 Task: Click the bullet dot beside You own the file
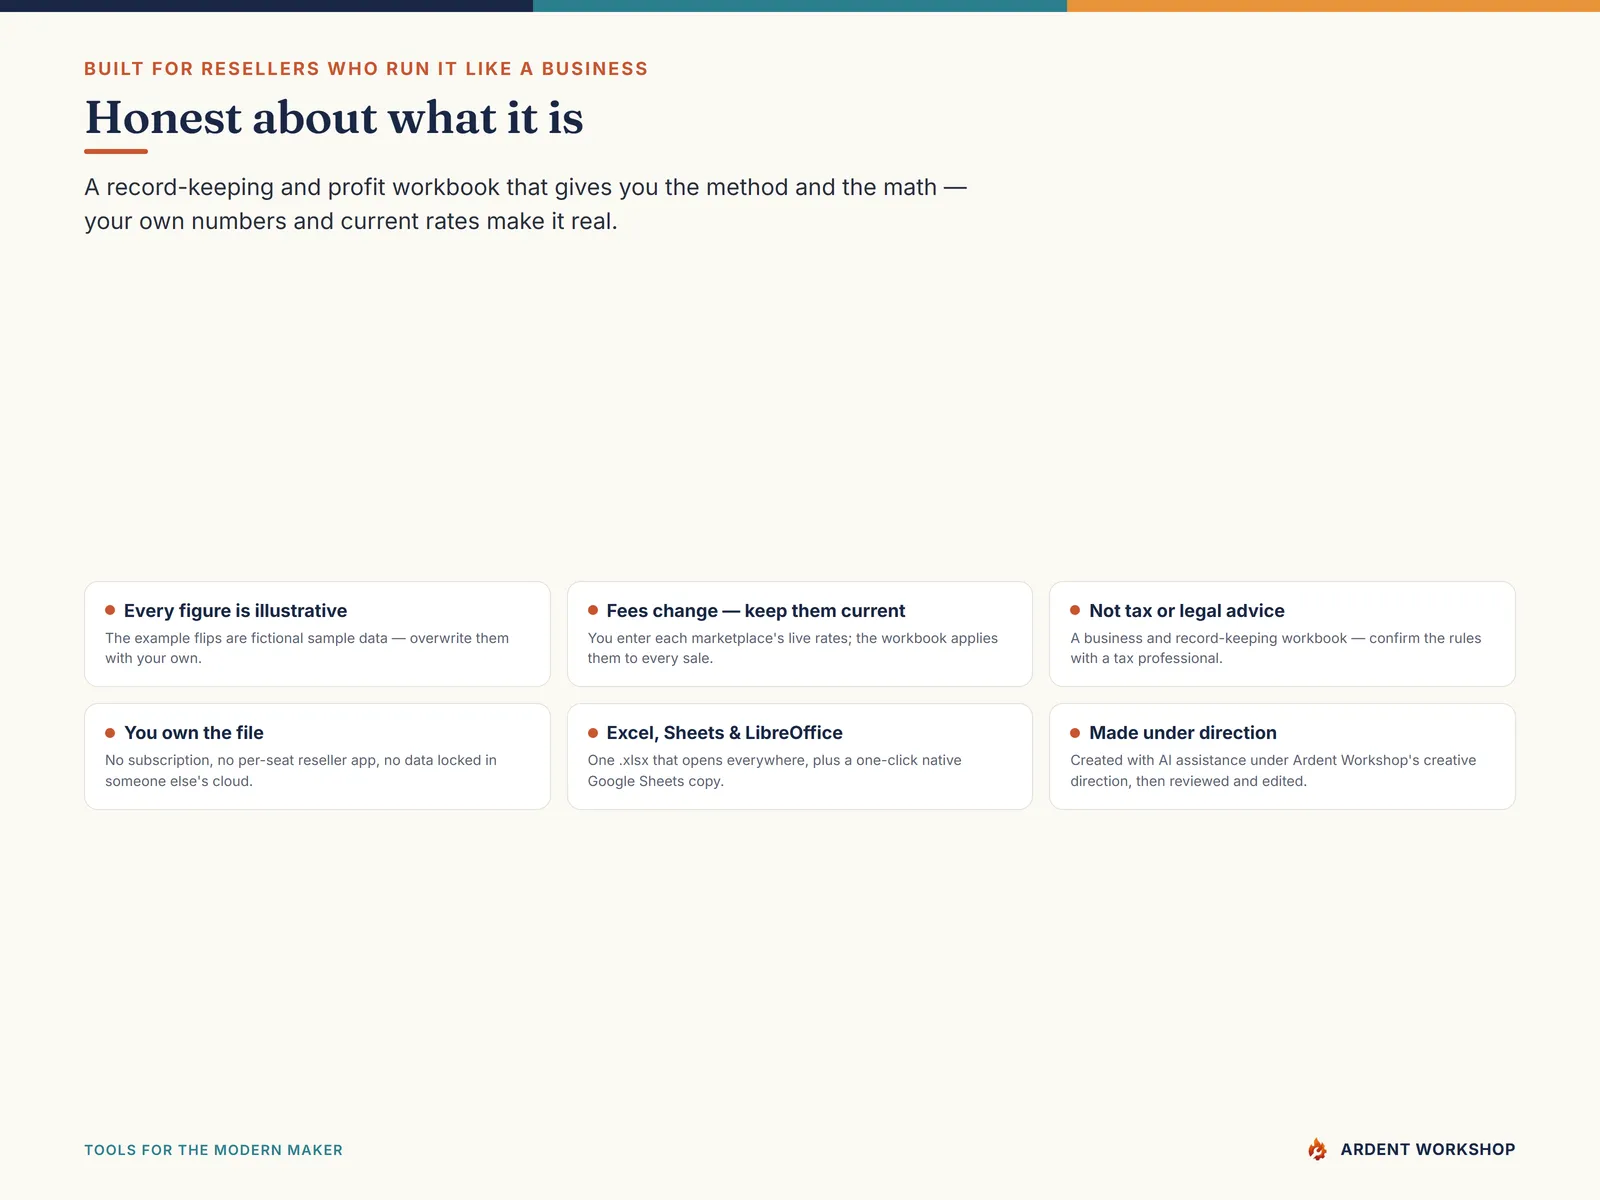click(110, 733)
